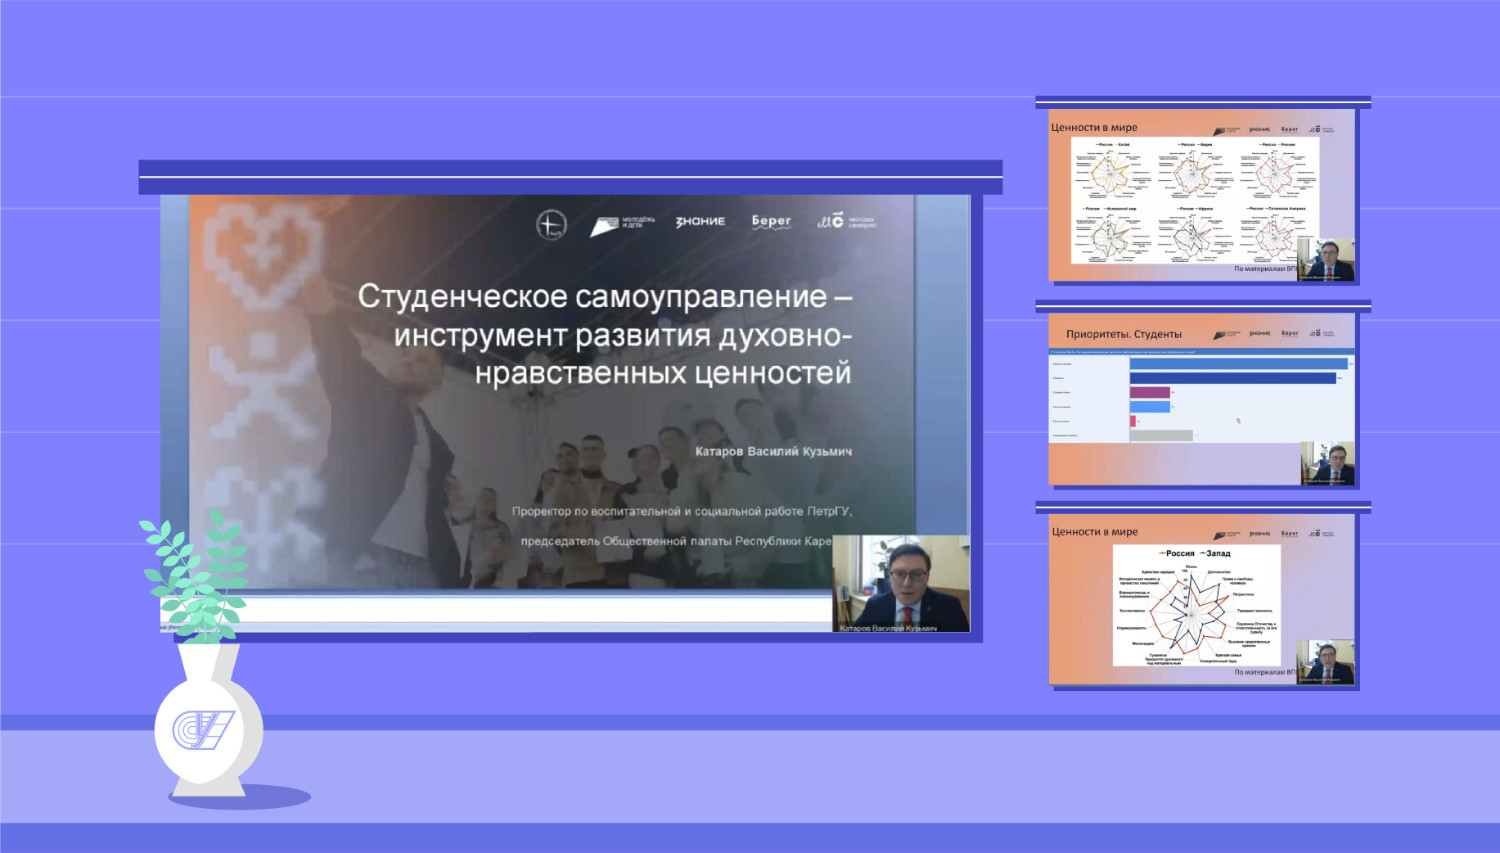Click the Молодой Север logo on main slide
The image size is (1500, 853).
pyautogui.click(x=846, y=221)
